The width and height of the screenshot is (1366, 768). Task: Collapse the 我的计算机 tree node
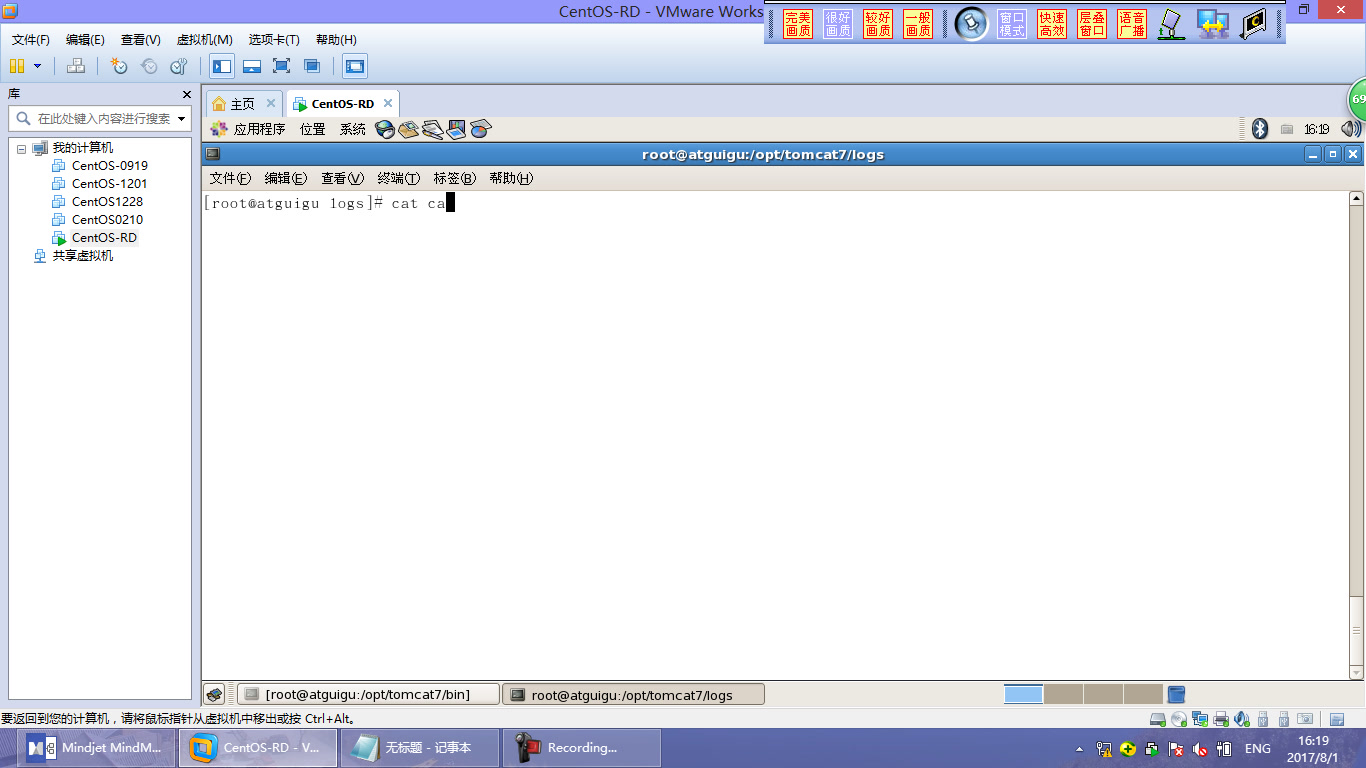click(x=21, y=148)
